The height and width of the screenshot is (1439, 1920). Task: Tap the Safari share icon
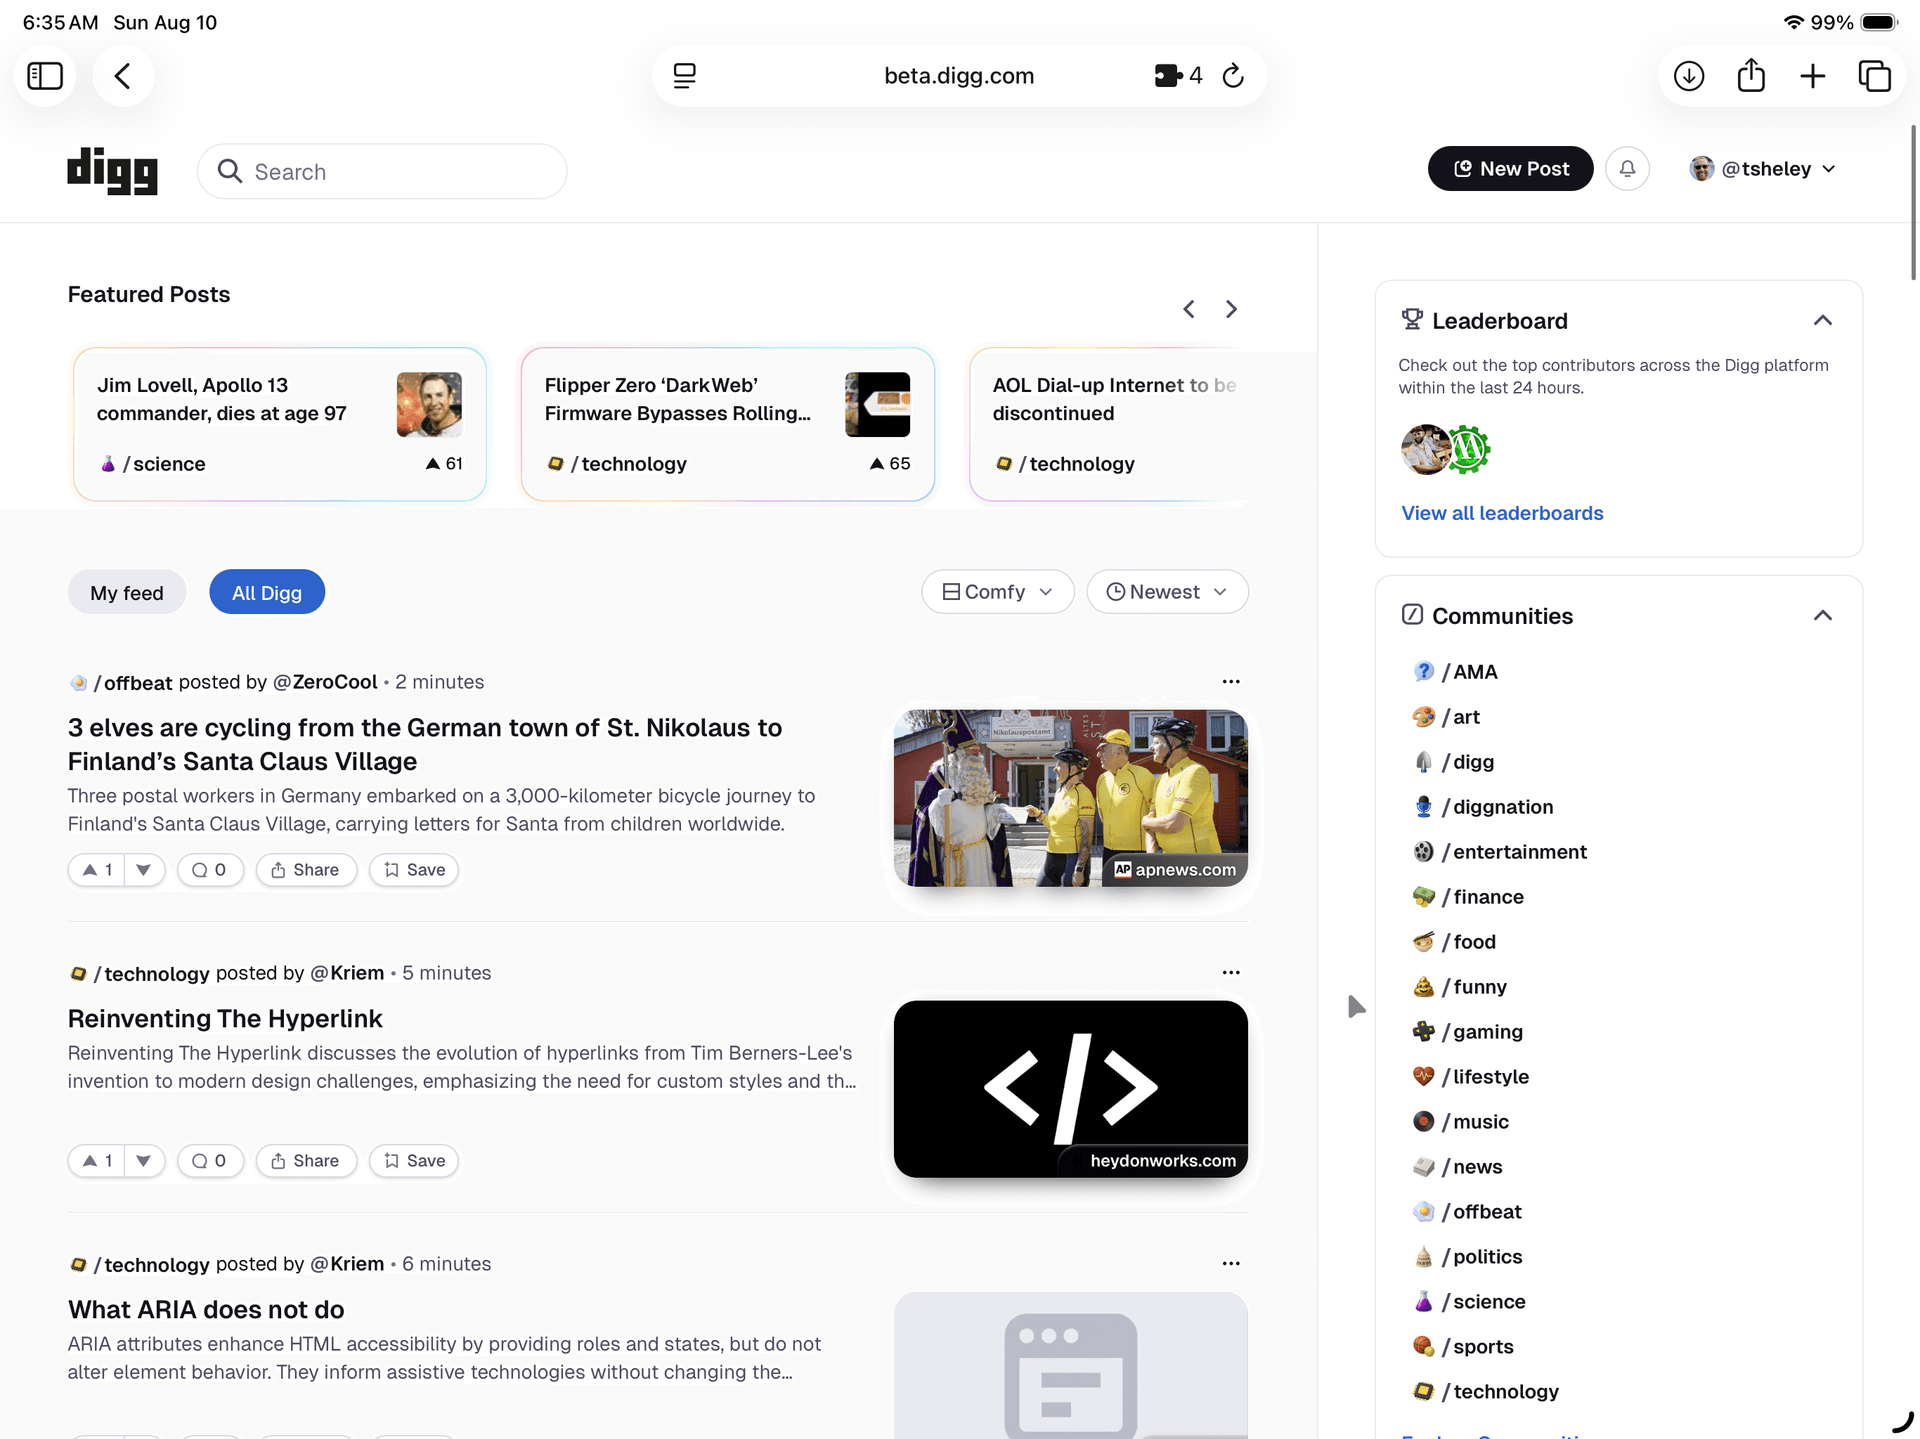click(1751, 76)
